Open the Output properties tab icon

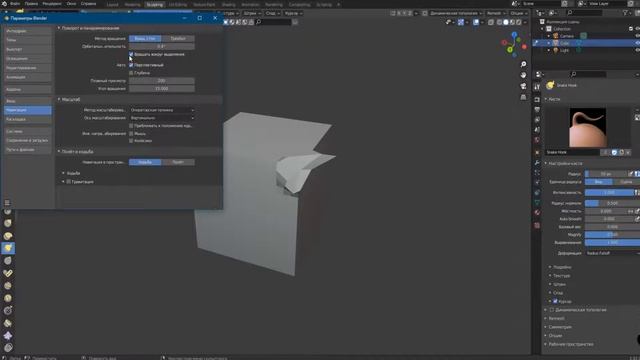click(537, 109)
